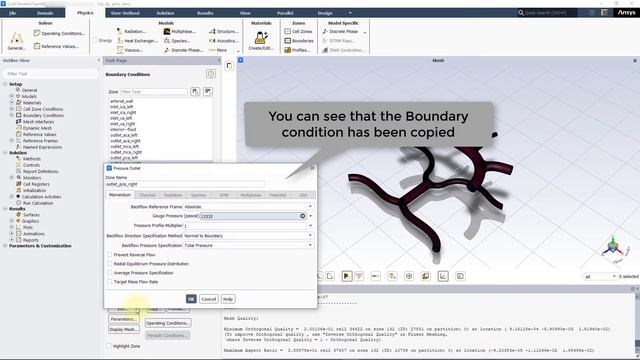Toggle the Energy checkbox
The width and height of the screenshot is (640, 360).
tap(95, 40)
